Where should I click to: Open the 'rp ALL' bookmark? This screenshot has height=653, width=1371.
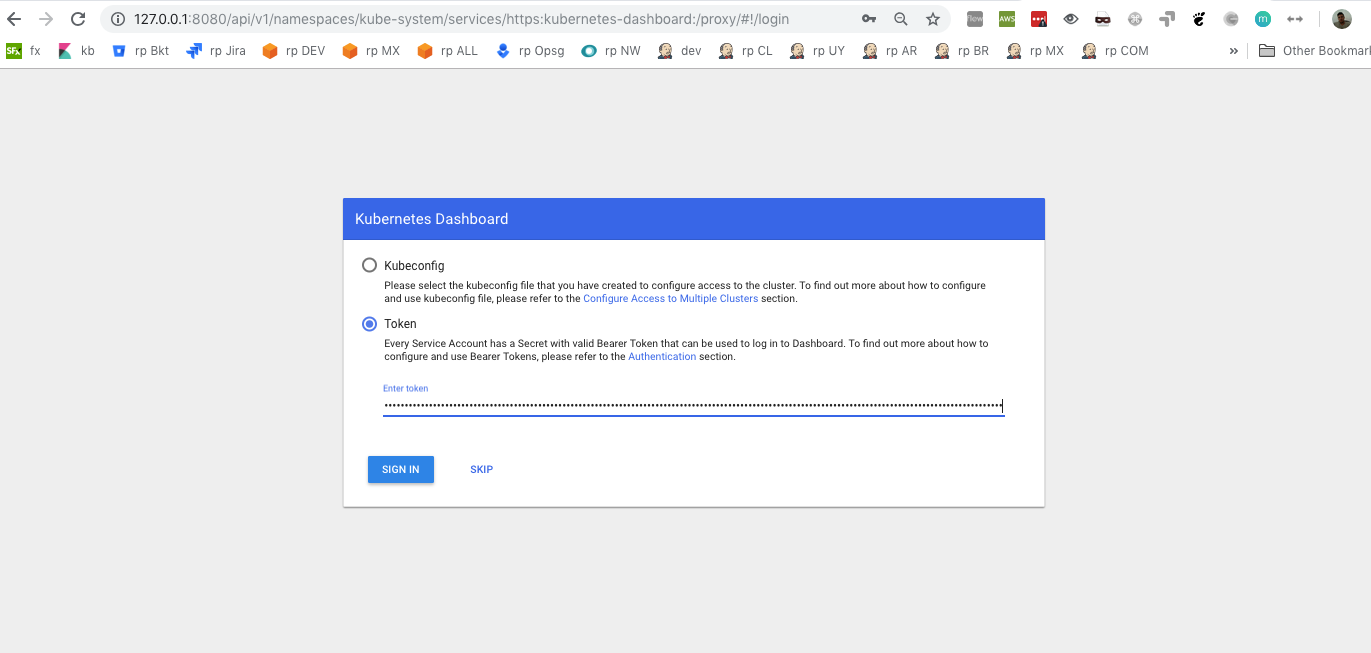[x=447, y=51]
